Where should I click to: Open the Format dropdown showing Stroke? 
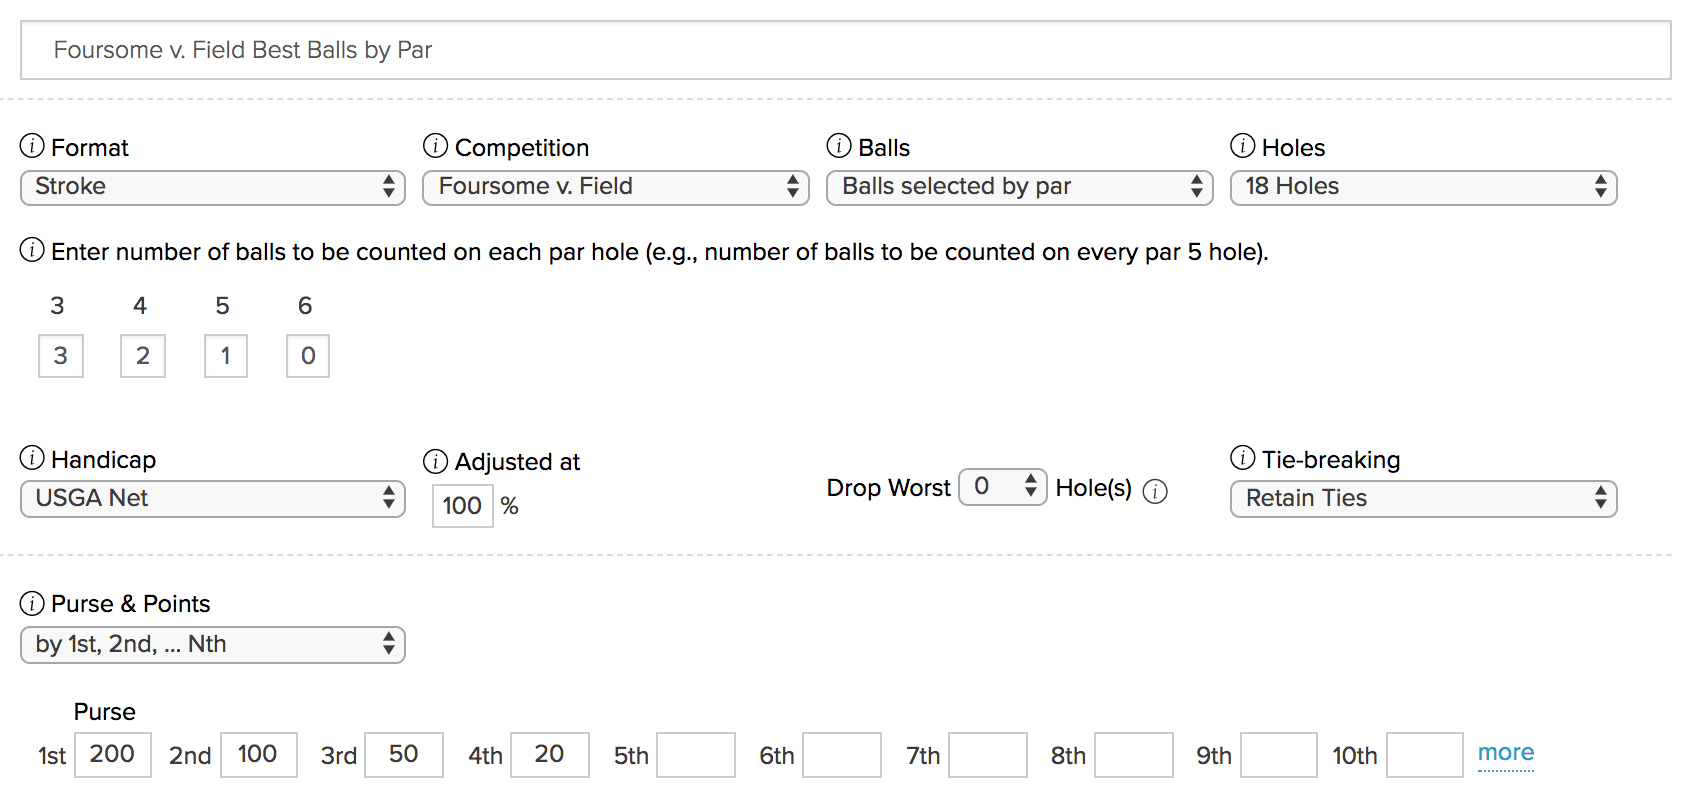(x=212, y=187)
